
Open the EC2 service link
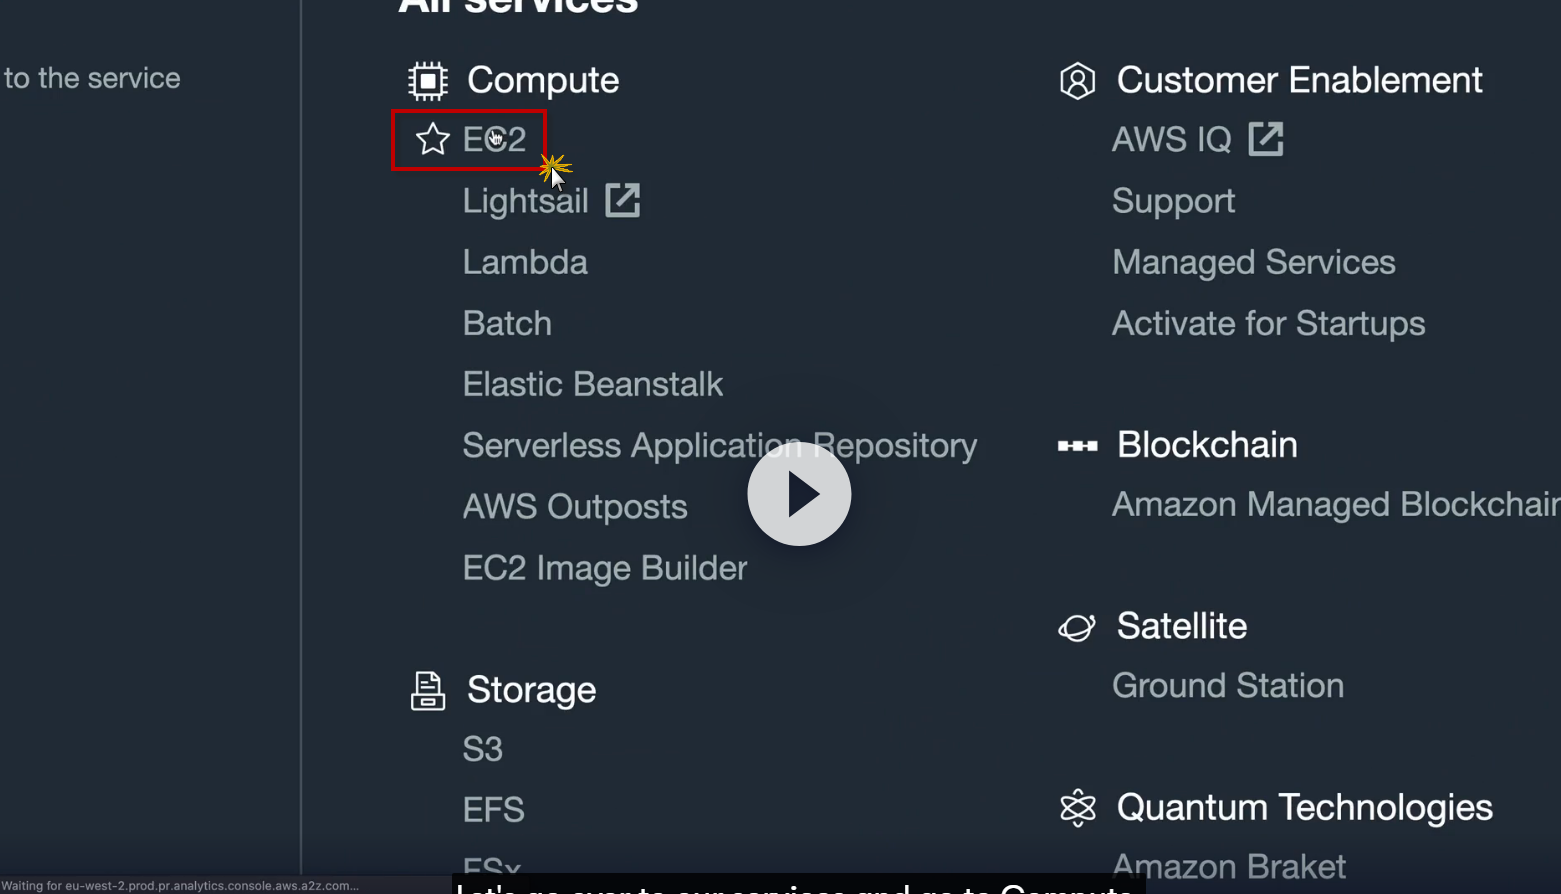pos(495,139)
